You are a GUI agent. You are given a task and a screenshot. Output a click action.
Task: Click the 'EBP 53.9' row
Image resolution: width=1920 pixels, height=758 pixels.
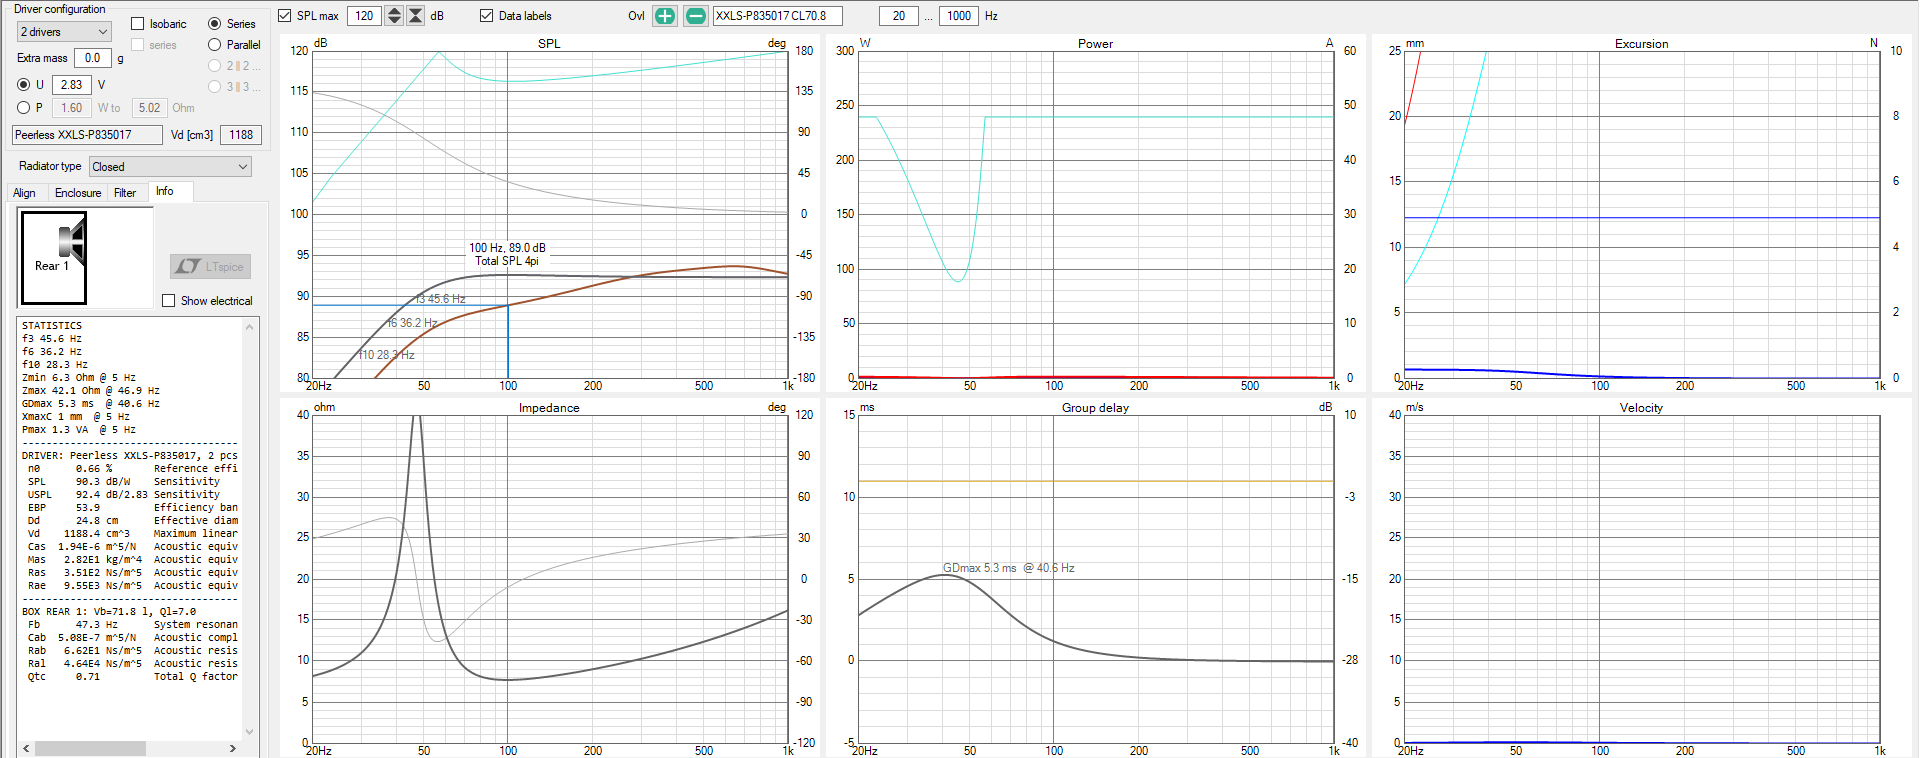(132, 508)
